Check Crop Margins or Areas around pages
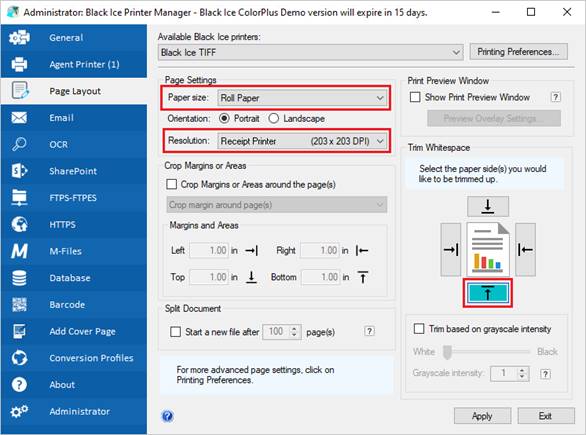The height and width of the screenshot is (435, 586). tap(172, 184)
